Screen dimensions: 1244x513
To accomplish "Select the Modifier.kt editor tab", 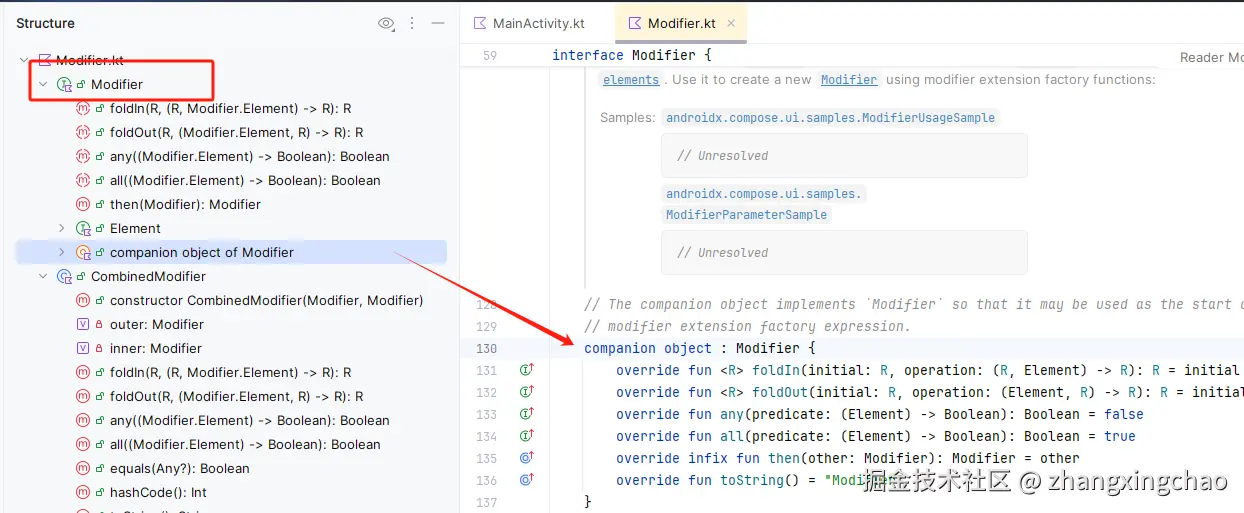I will pyautogui.click(x=682, y=23).
